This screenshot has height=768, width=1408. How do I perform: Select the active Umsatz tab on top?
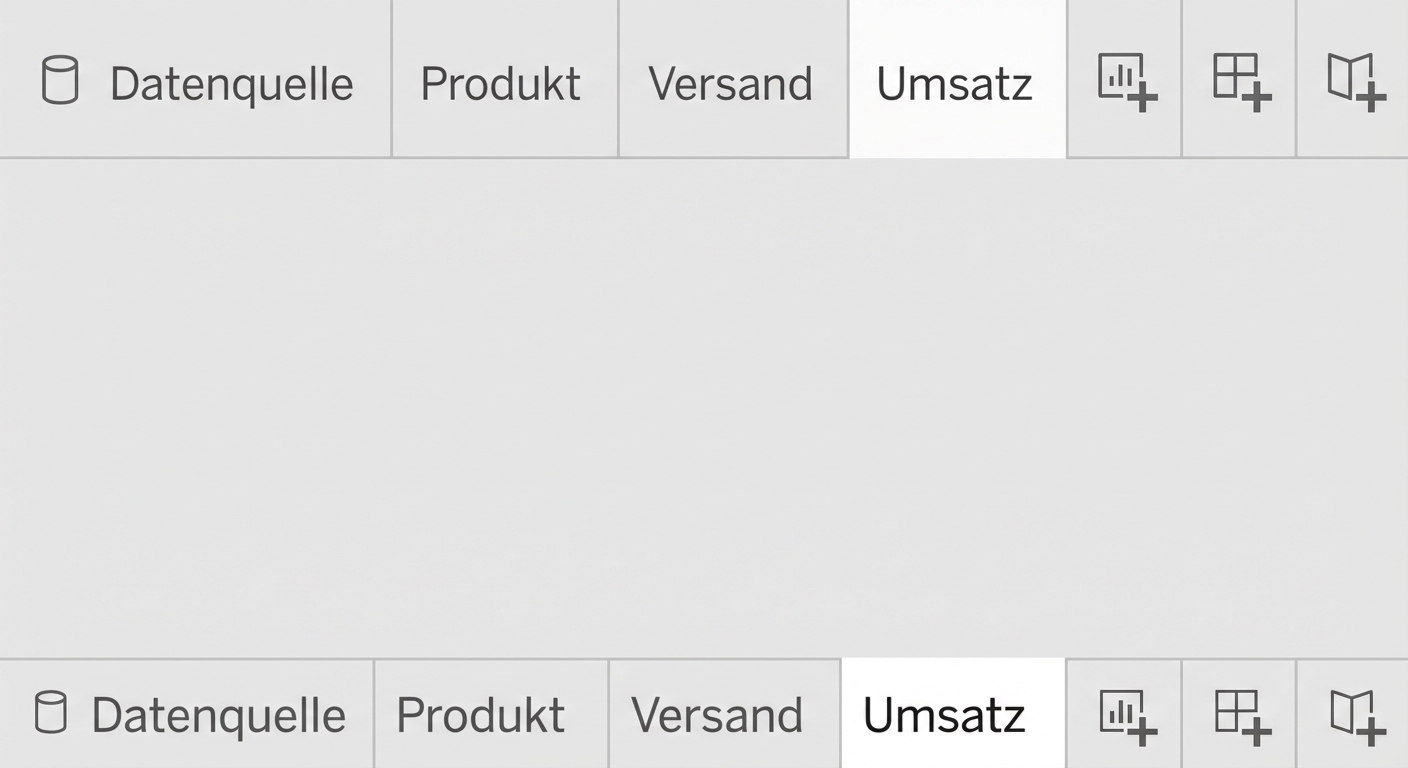click(x=956, y=84)
